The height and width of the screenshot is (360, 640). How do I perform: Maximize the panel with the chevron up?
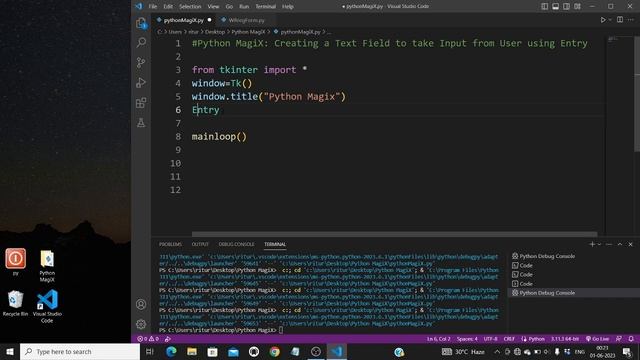tap(620, 244)
